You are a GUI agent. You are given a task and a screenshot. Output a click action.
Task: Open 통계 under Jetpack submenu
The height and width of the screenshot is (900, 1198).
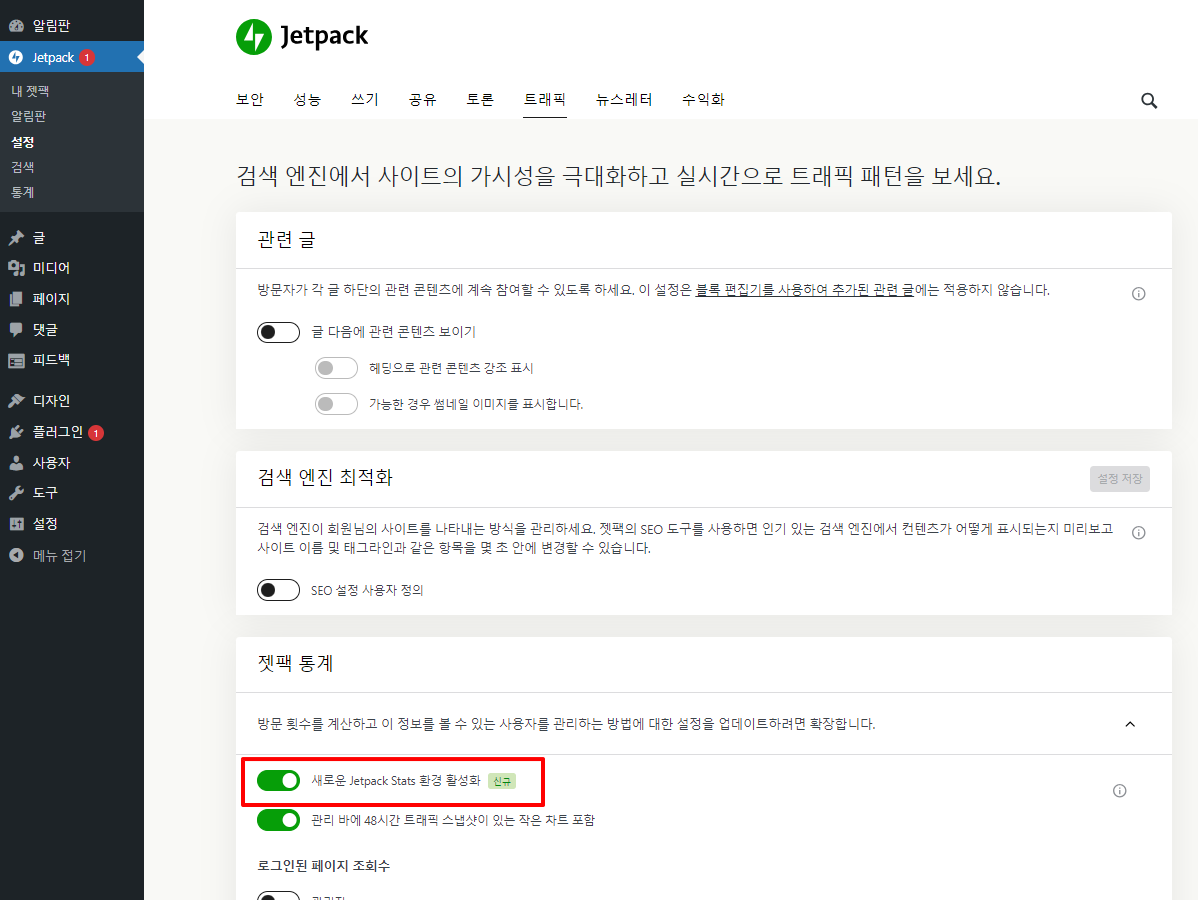[x=22, y=193]
